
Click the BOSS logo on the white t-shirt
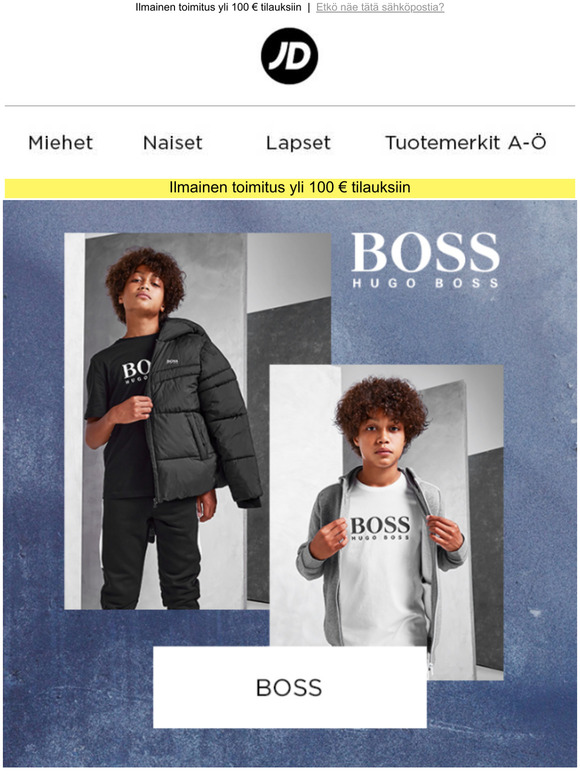click(x=380, y=528)
